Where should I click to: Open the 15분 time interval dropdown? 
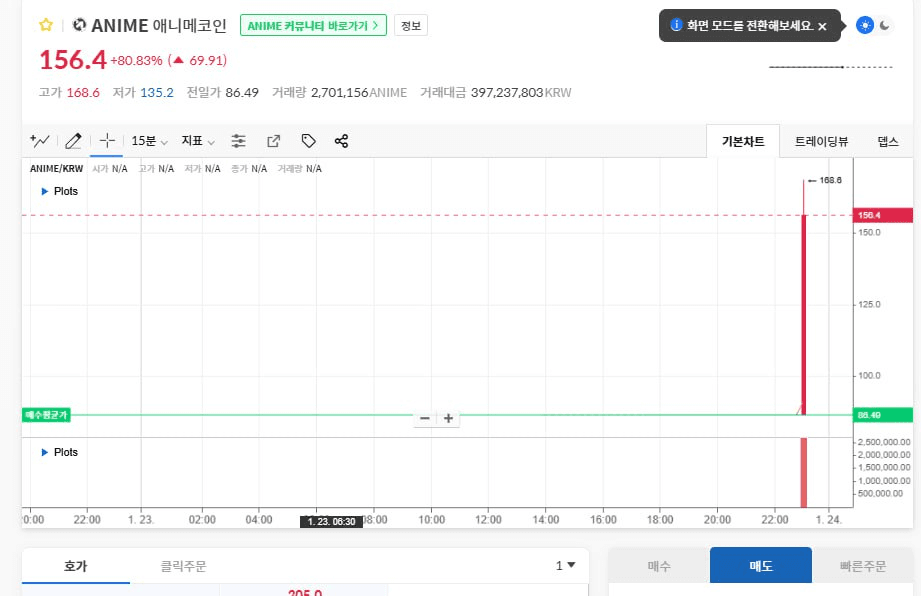tap(150, 141)
